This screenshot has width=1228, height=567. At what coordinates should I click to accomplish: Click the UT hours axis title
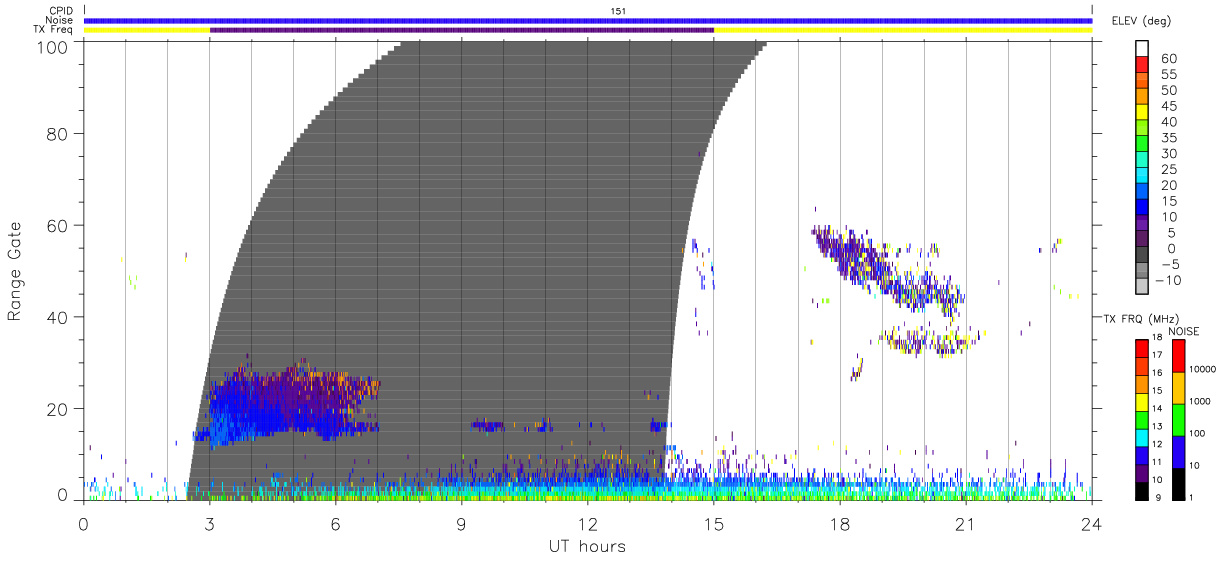(x=587, y=546)
